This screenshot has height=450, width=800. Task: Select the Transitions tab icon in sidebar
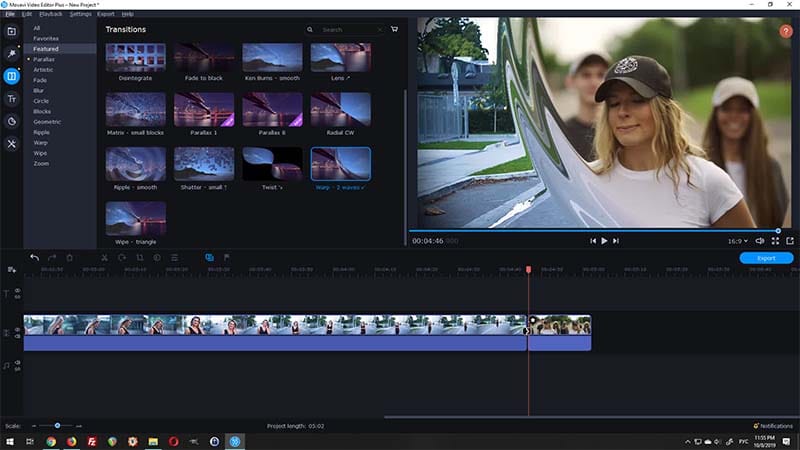pos(11,76)
